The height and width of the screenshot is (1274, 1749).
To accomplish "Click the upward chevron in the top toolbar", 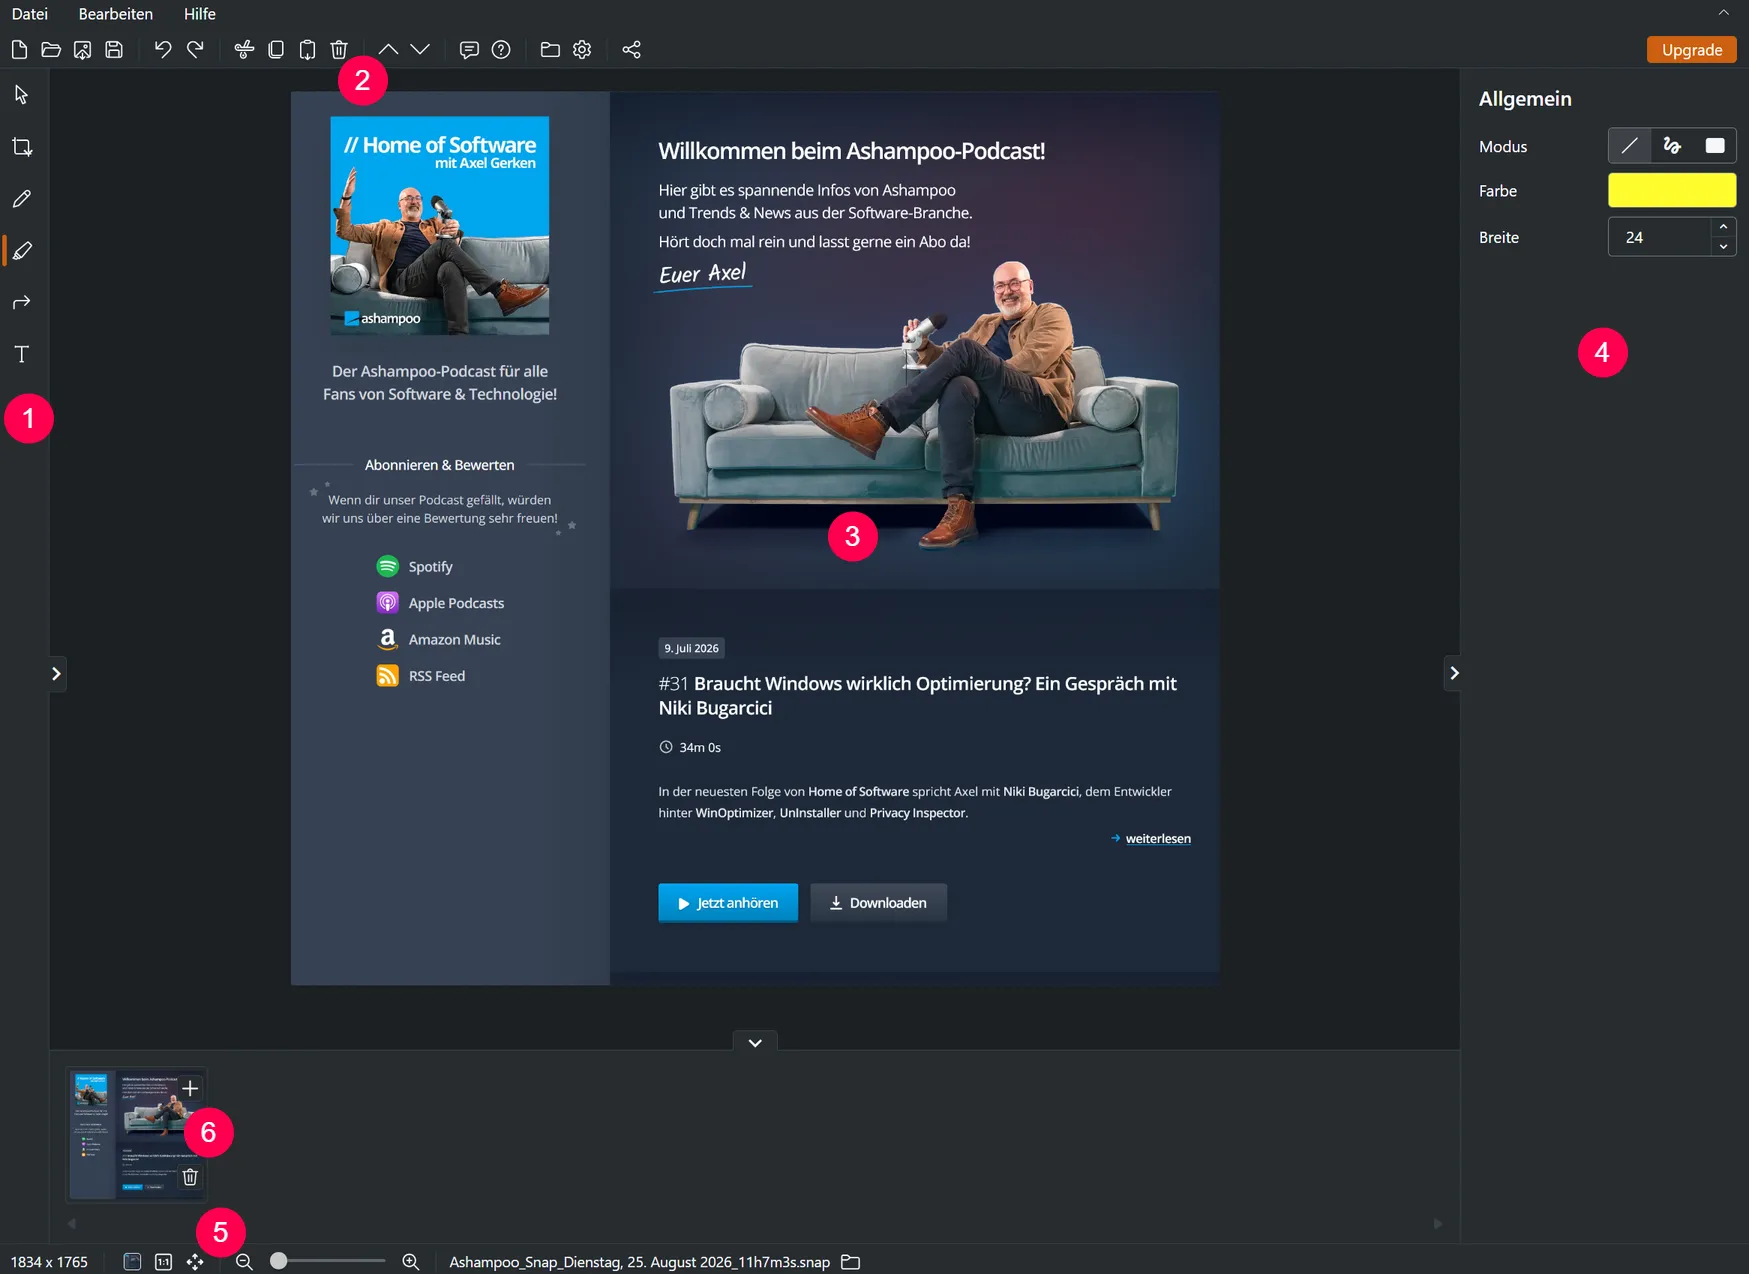I will [x=388, y=50].
